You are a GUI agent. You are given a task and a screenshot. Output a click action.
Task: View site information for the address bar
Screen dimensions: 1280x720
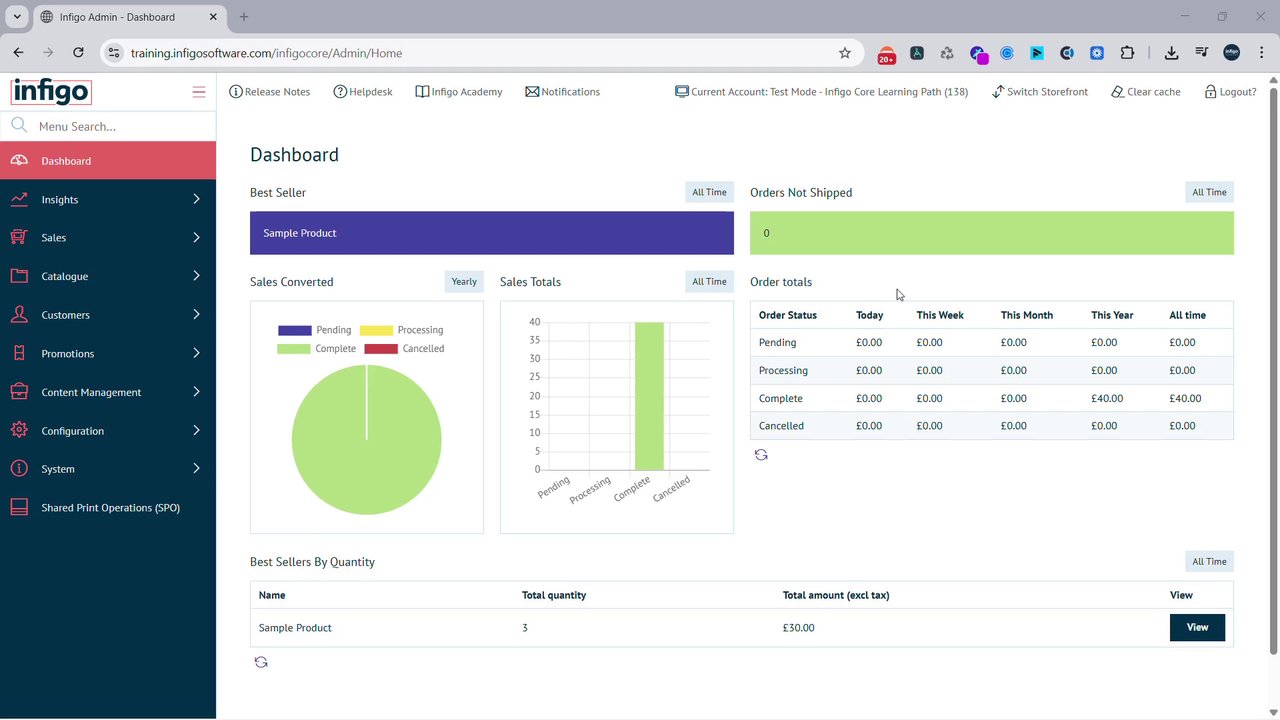[114, 53]
